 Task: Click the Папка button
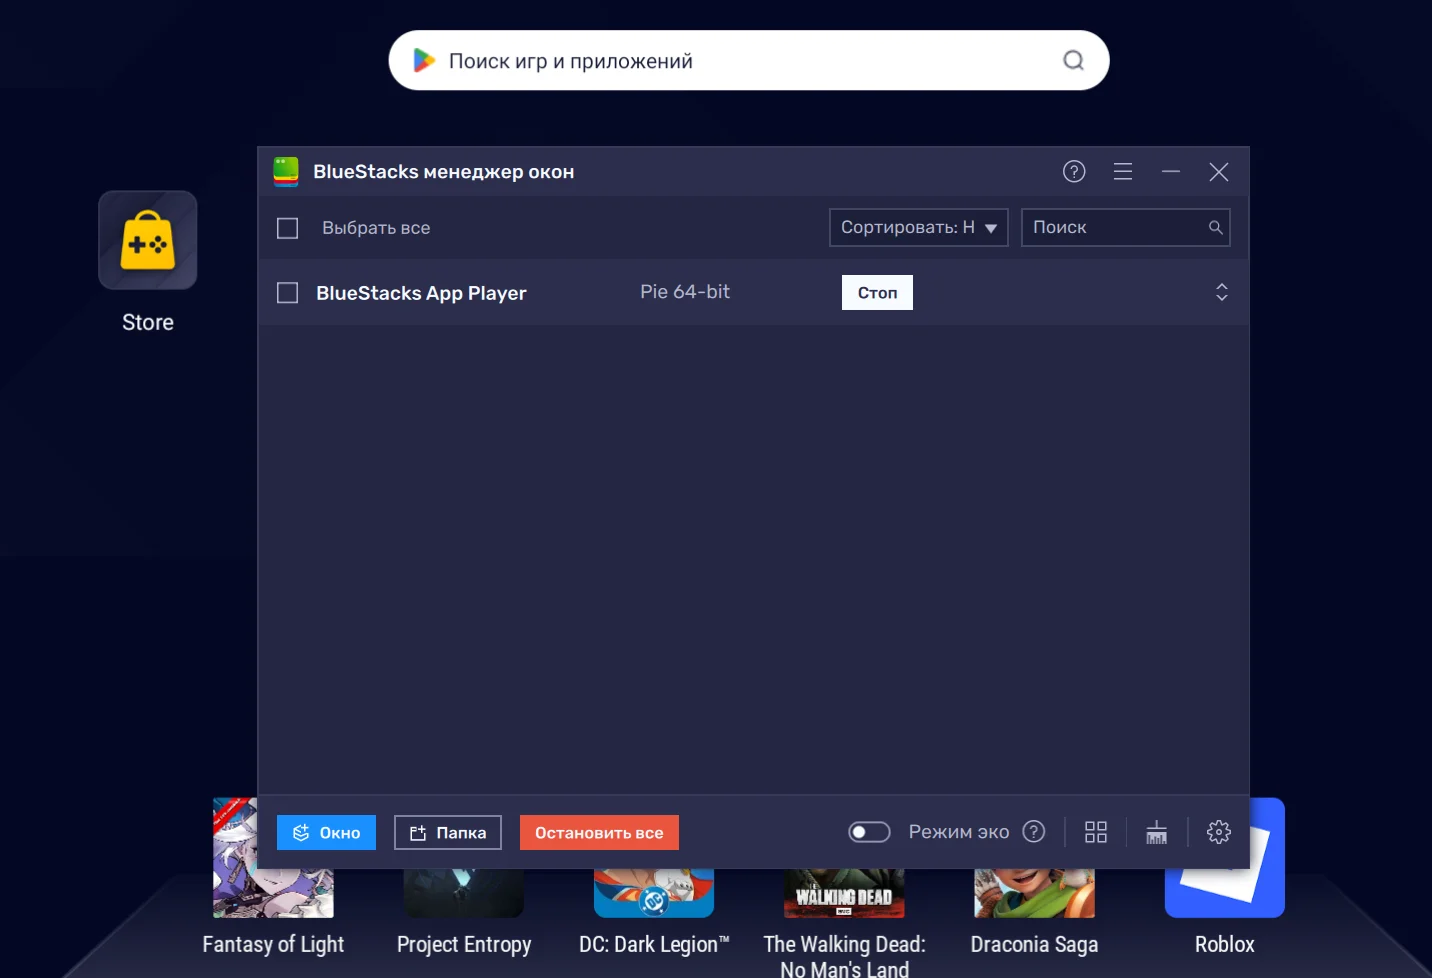[448, 833]
